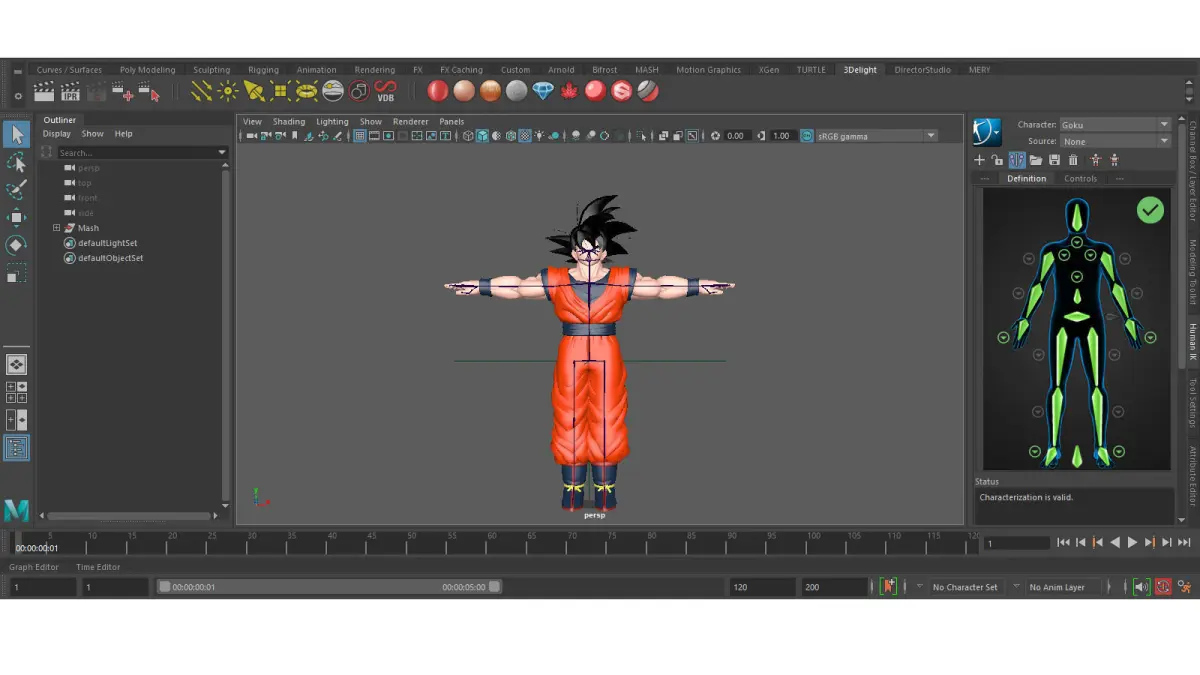Click the yellow ring light shelf icon

coord(307,92)
